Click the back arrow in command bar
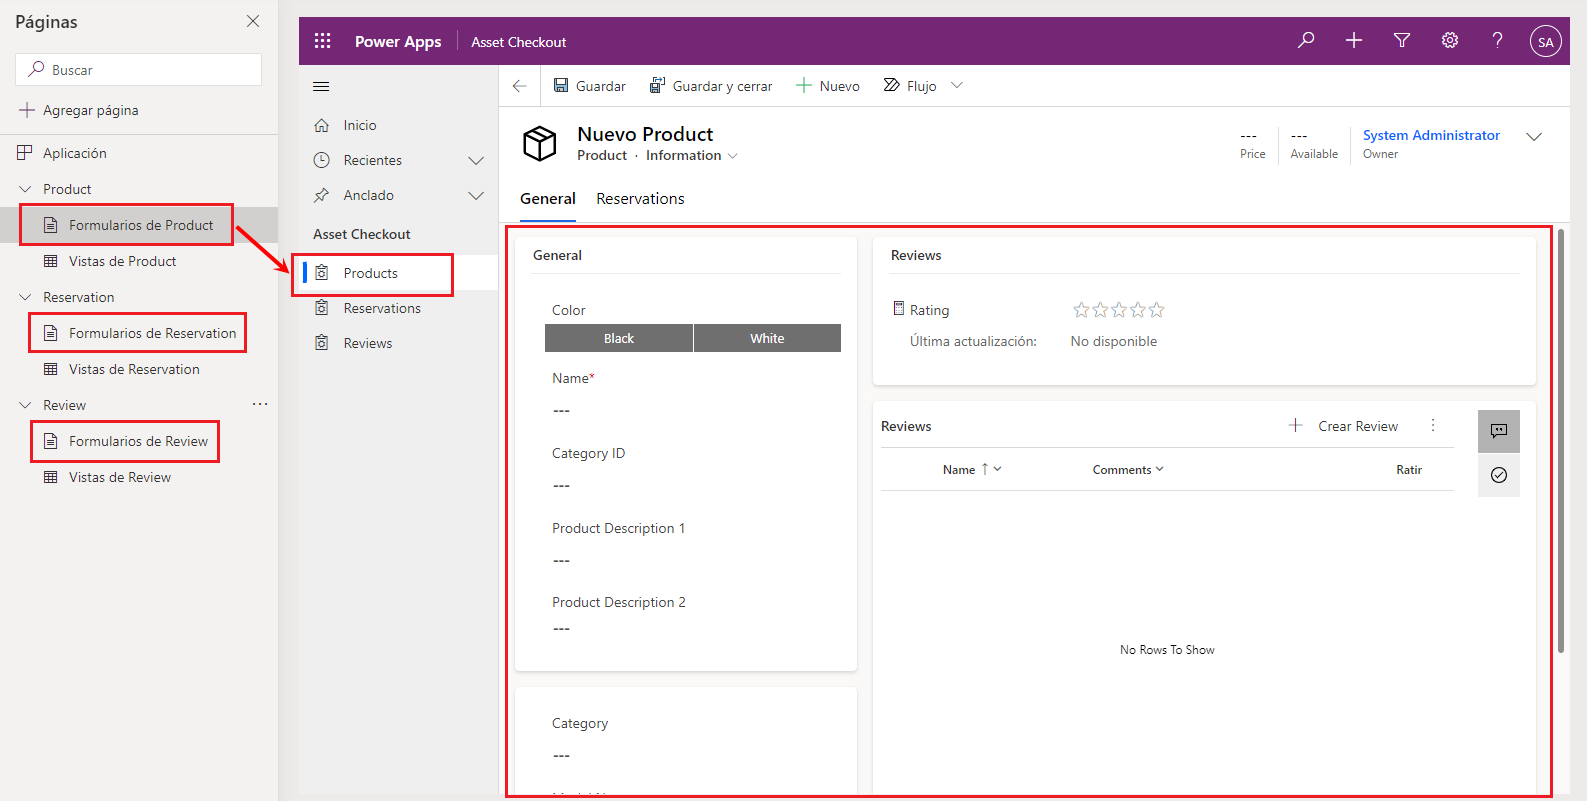 click(x=519, y=86)
